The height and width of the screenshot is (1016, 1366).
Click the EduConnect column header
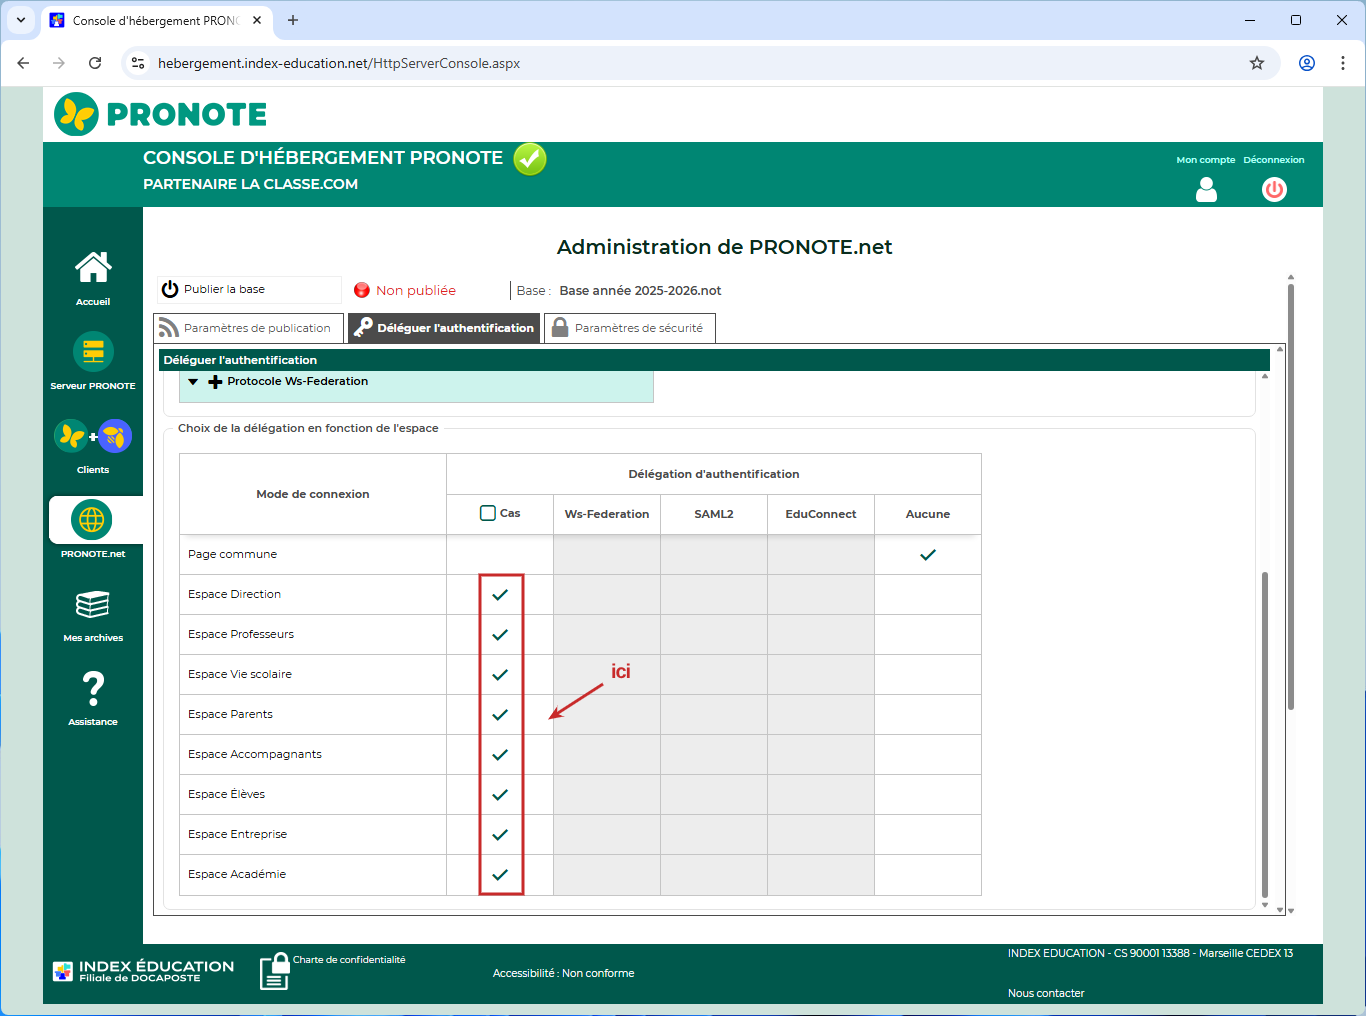click(821, 514)
